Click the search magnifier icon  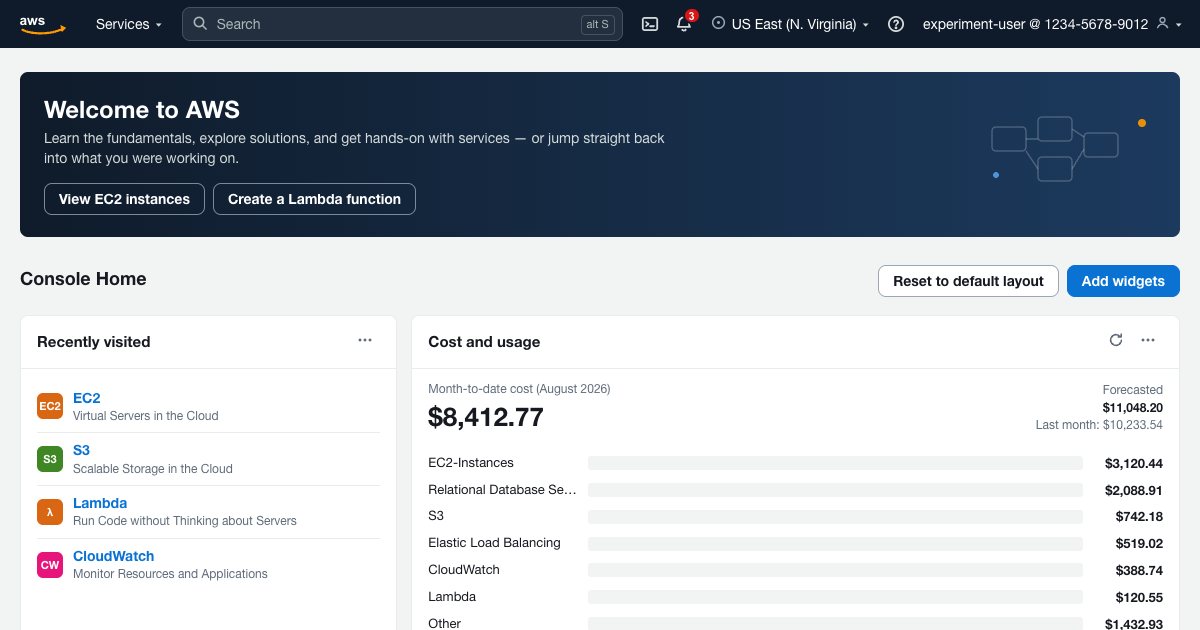click(x=200, y=23)
